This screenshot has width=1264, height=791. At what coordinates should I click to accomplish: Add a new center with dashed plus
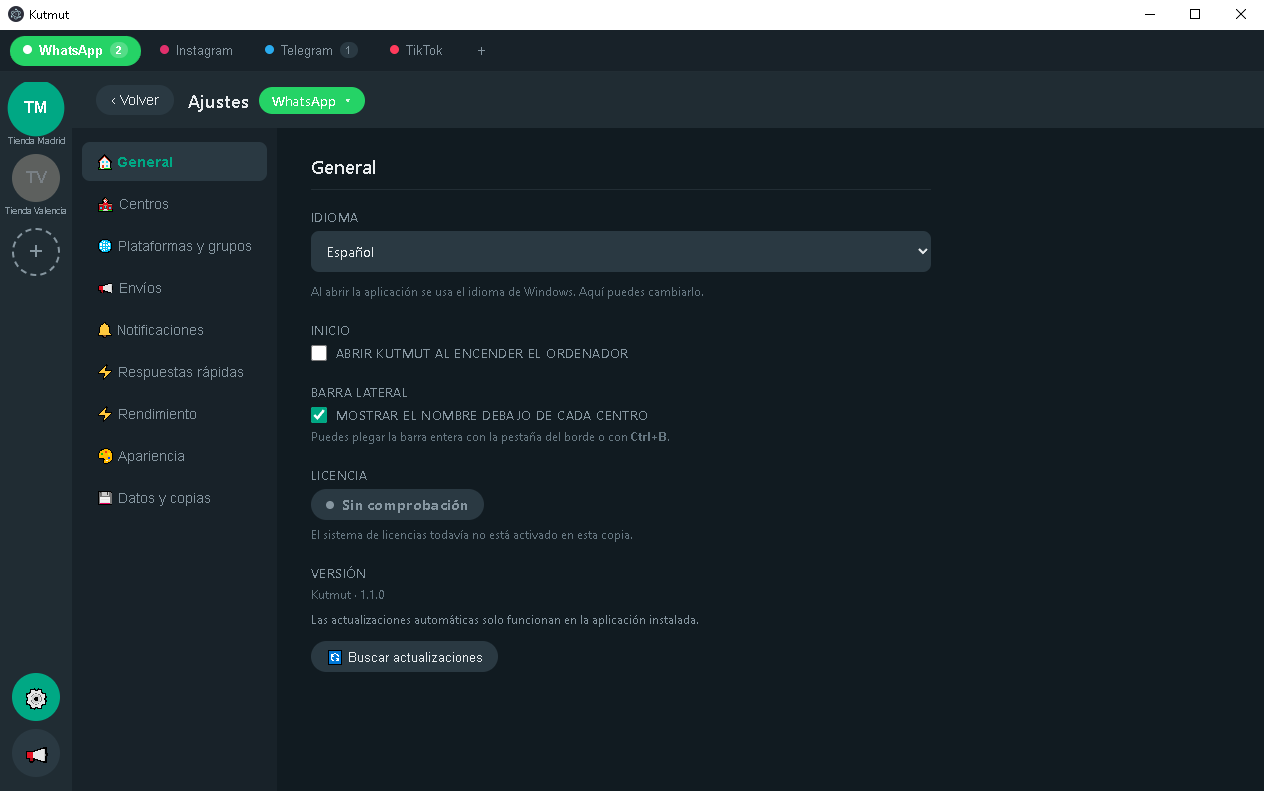pyautogui.click(x=36, y=251)
